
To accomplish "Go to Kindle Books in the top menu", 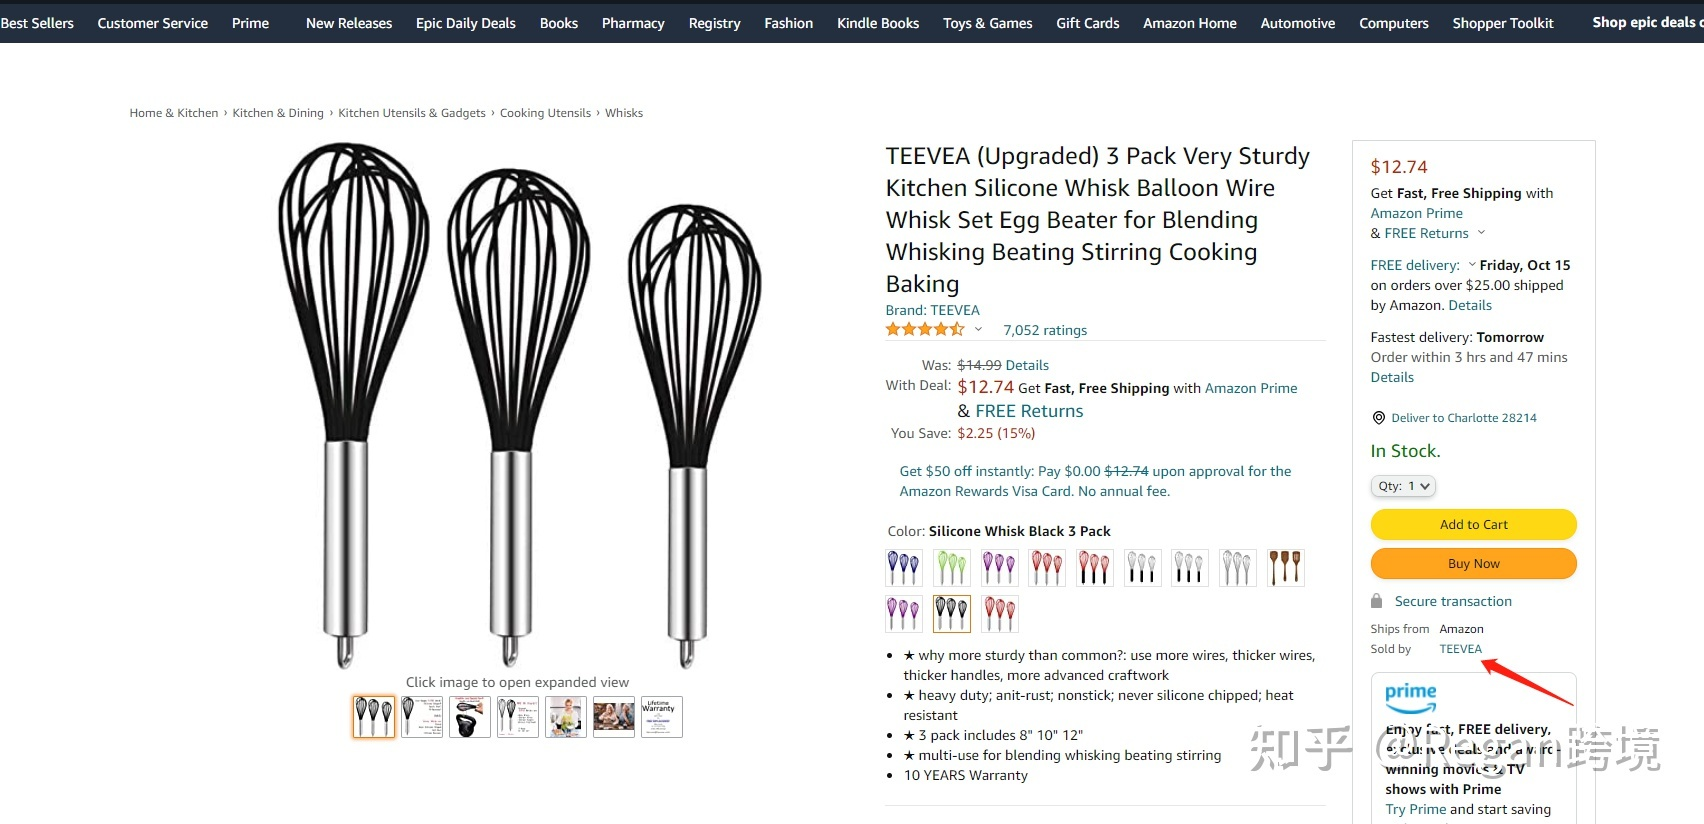I will click(877, 23).
